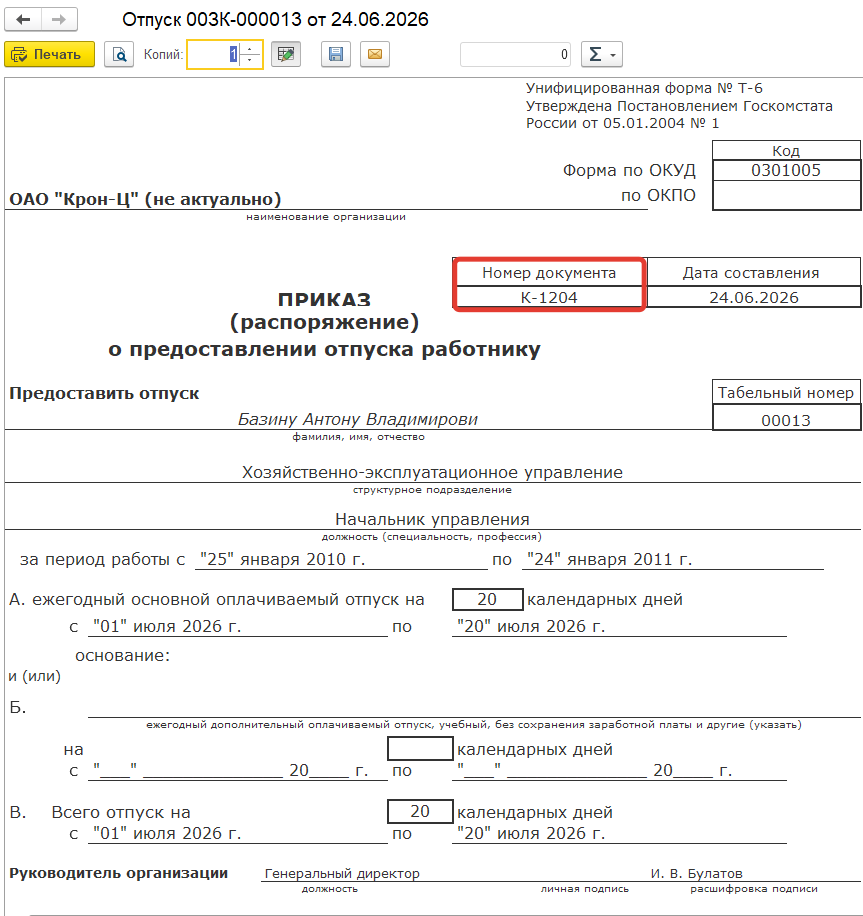Save the document with the floppy disk icon
Viewport: 863px width, 916px height.
(x=336, y=54)
